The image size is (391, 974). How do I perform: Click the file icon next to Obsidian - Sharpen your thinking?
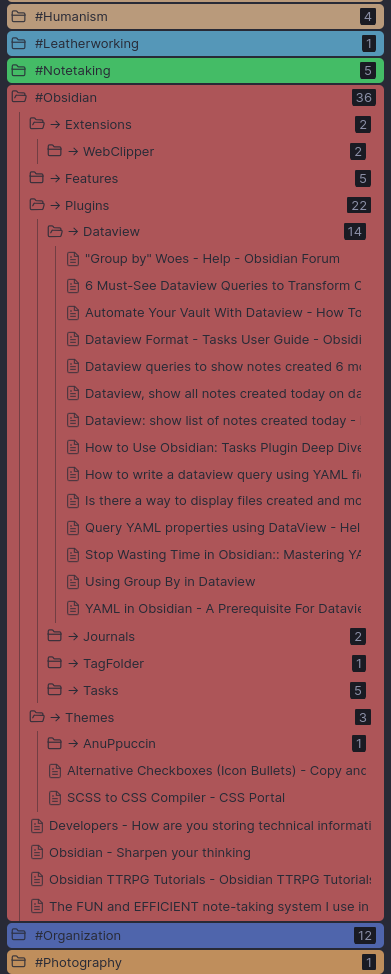[x=37, y=853]
